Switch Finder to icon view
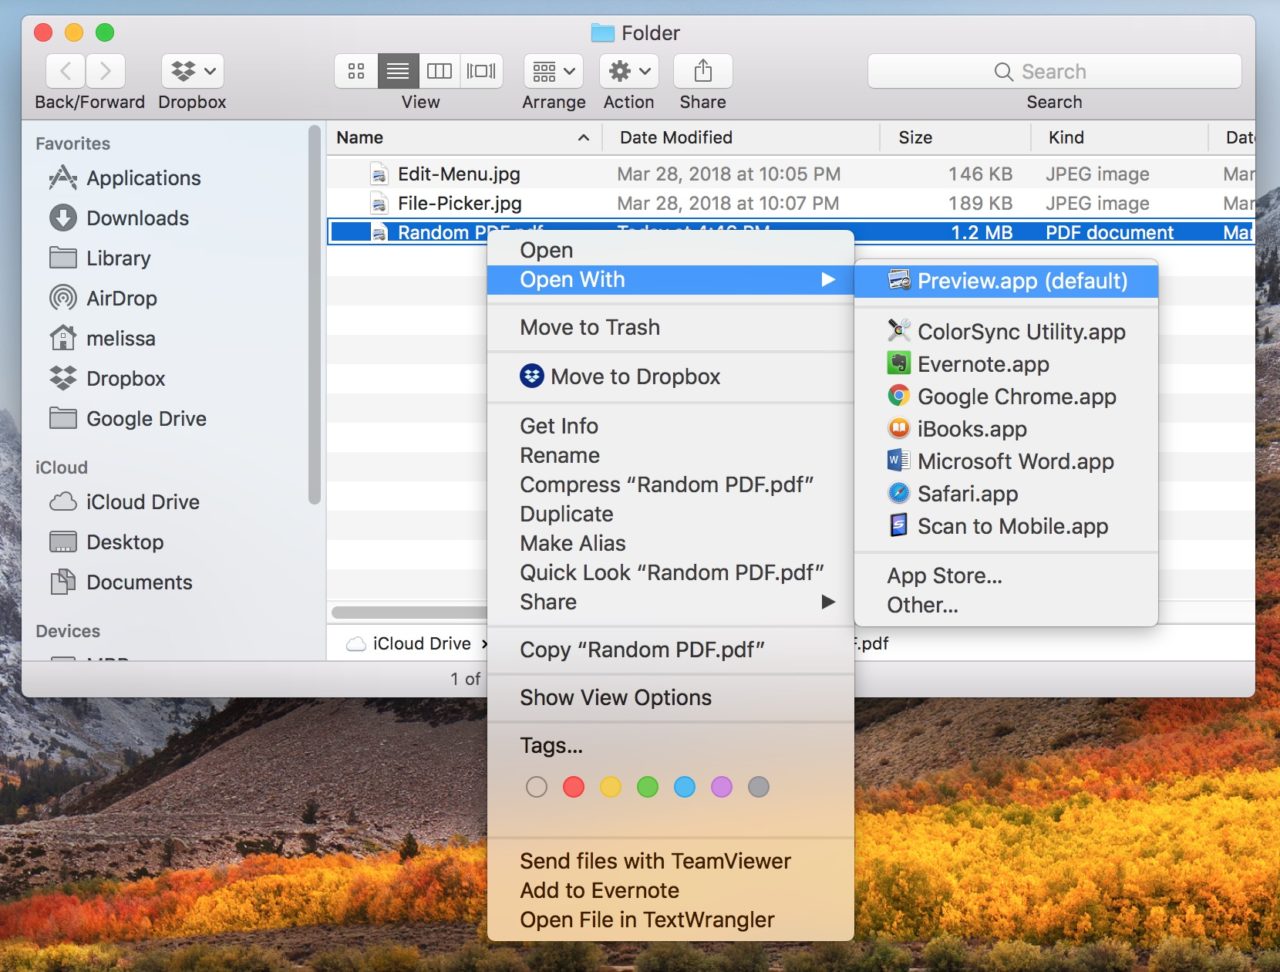 point(355,71)
